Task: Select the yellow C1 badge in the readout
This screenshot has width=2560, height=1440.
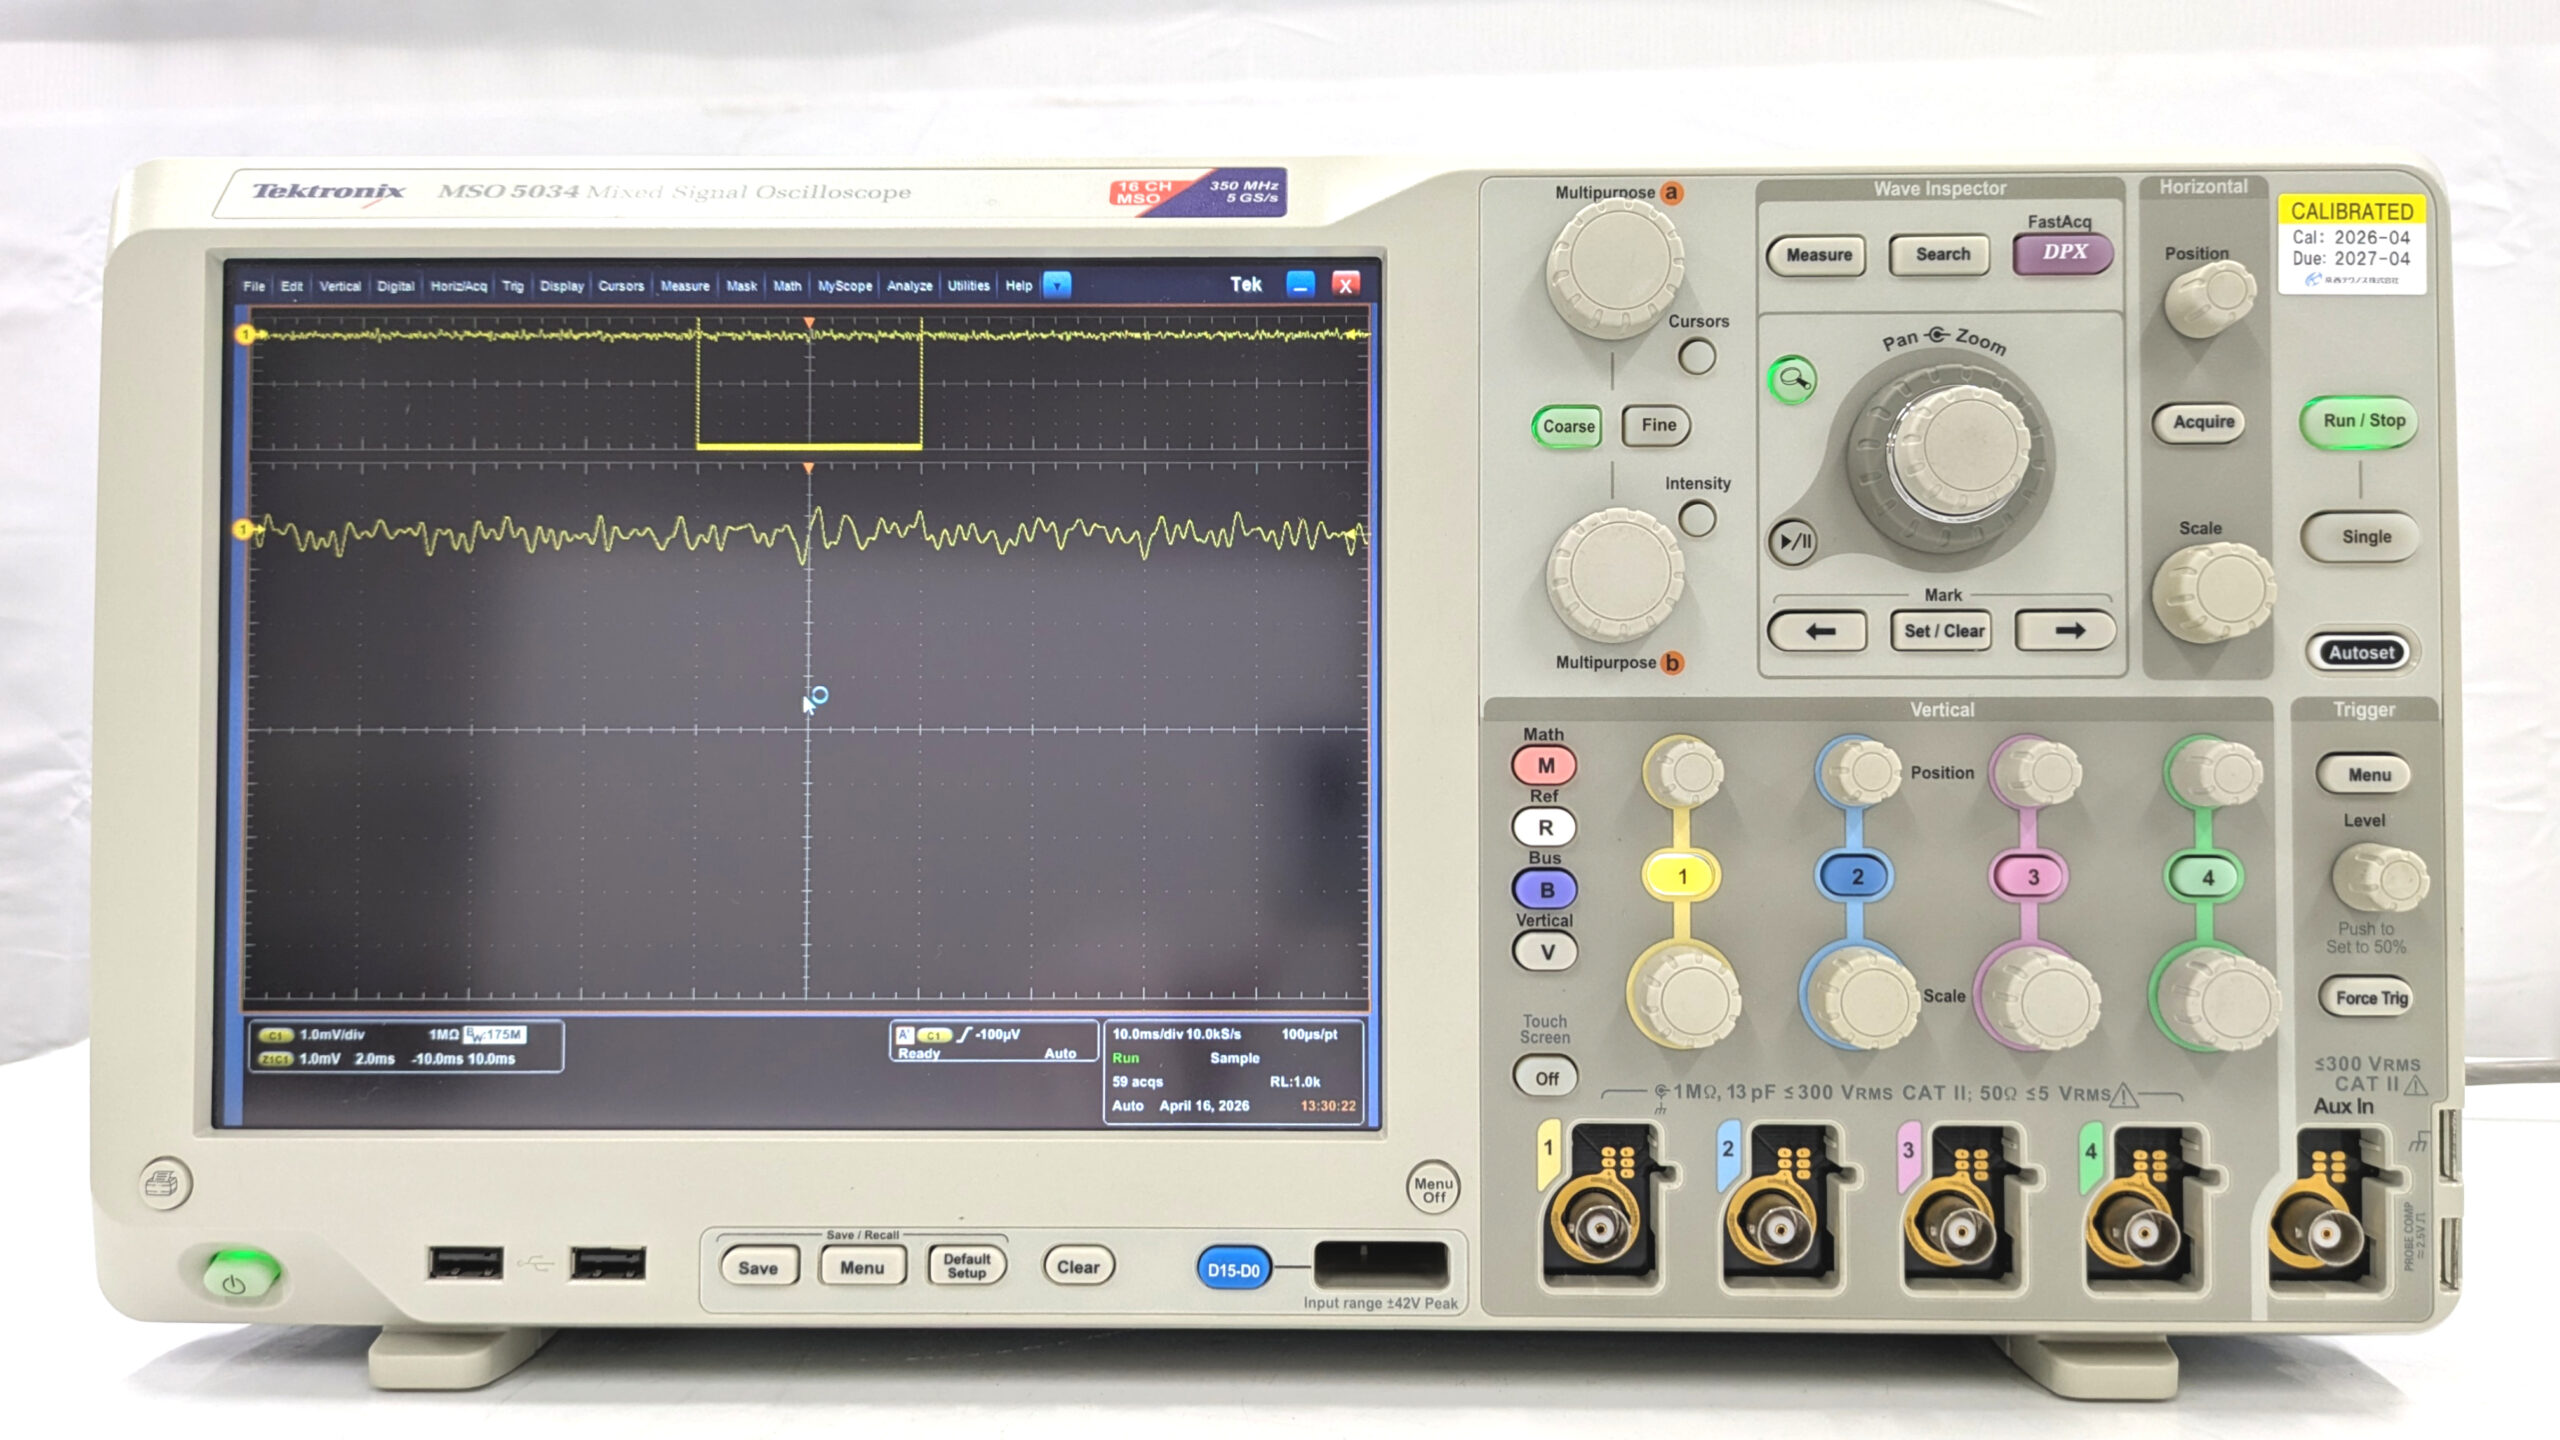Action: tap(275, 1036)
